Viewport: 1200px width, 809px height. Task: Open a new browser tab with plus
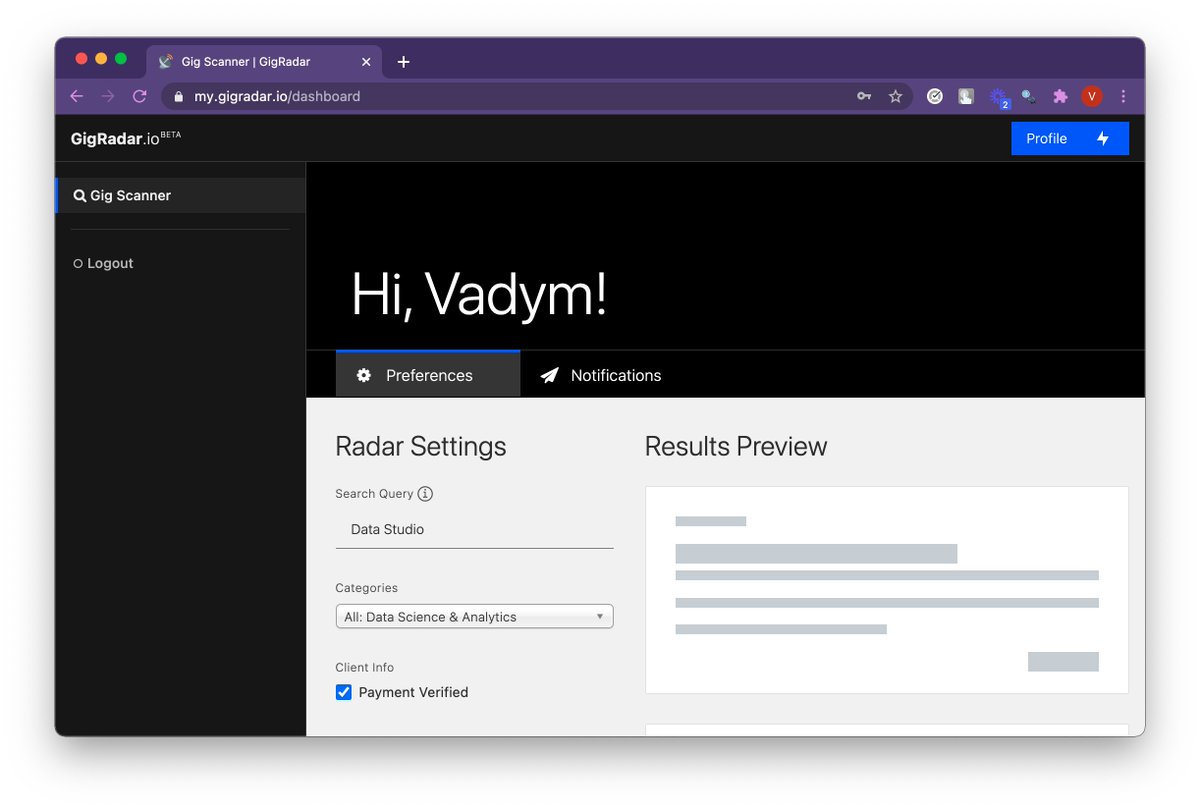(403, 62)
